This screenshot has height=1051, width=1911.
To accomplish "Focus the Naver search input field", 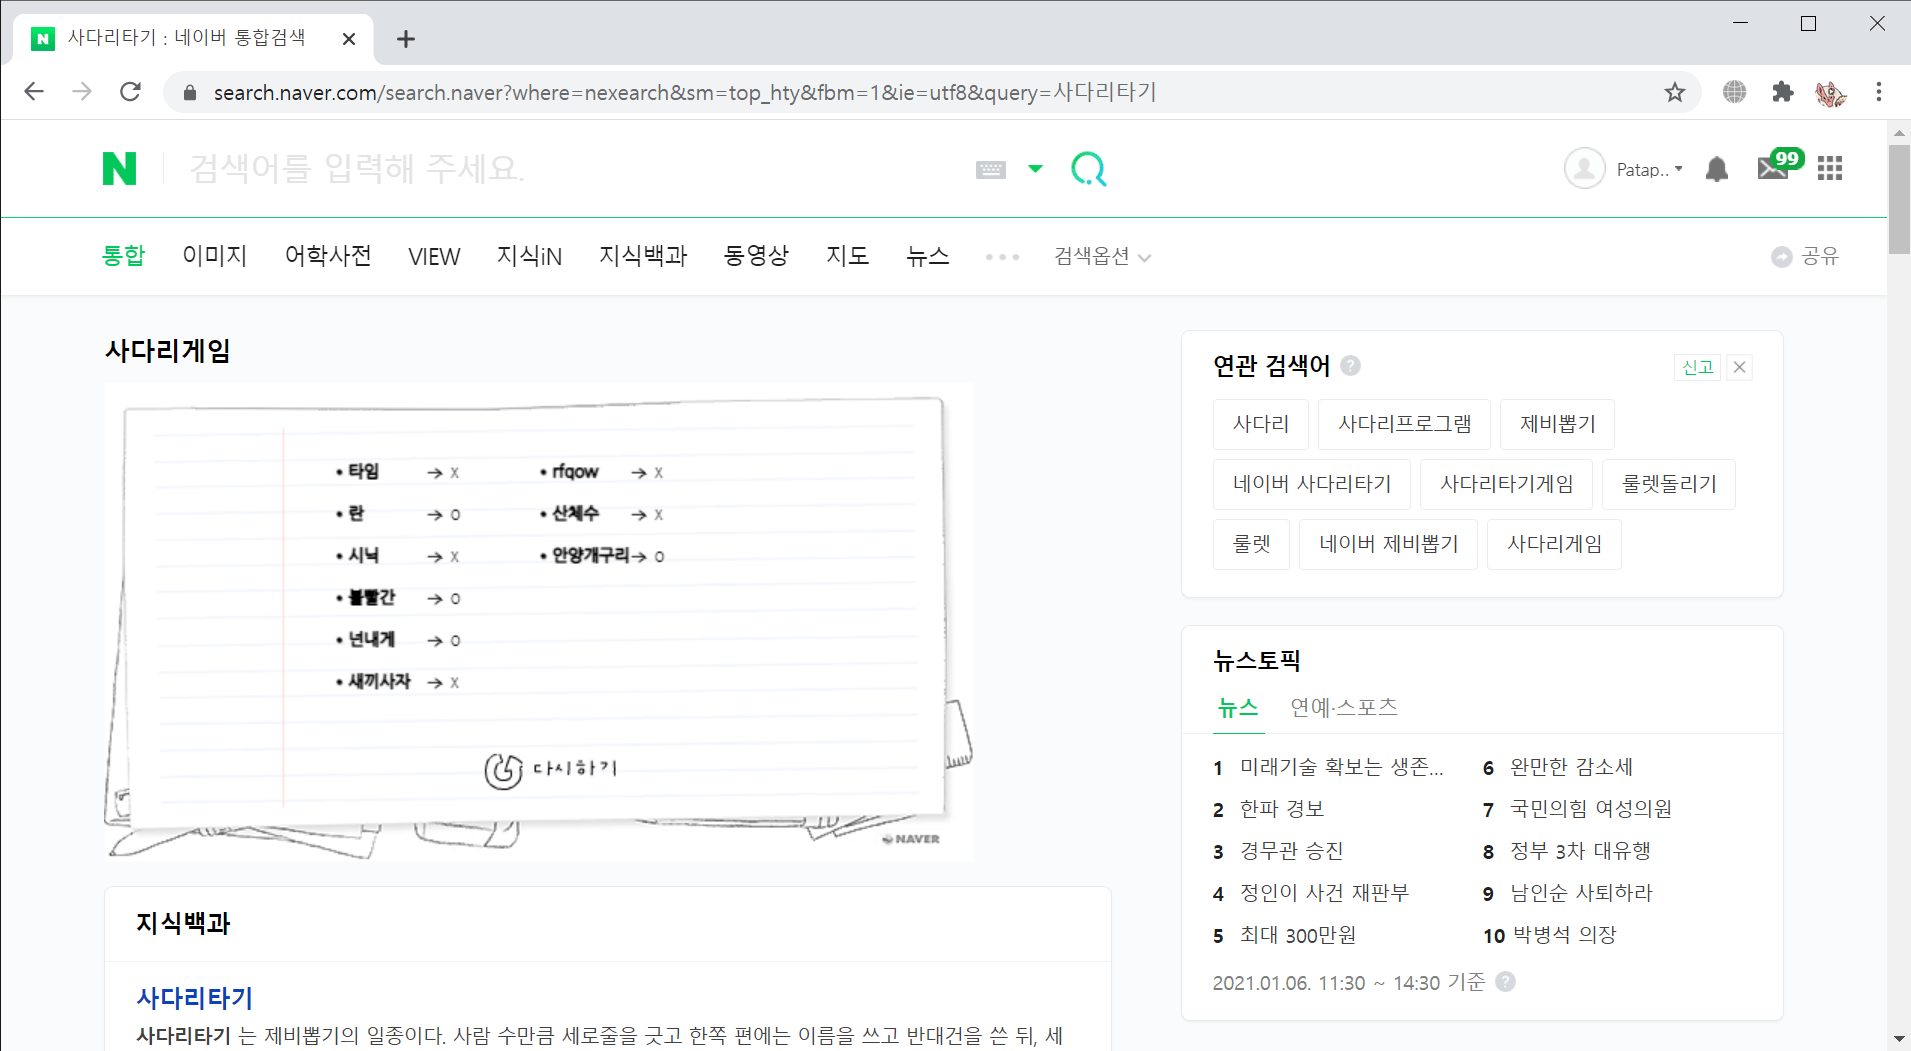I will click(570, 169).
